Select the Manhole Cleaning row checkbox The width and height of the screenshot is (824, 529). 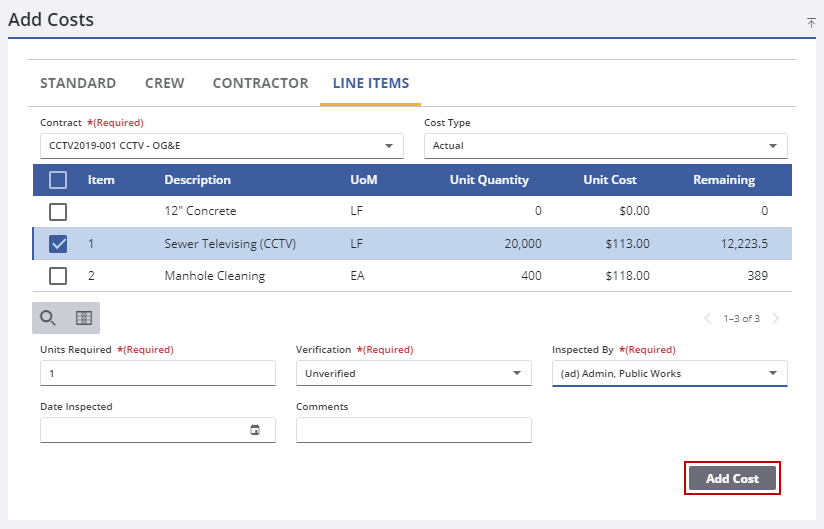coord(58,275)
